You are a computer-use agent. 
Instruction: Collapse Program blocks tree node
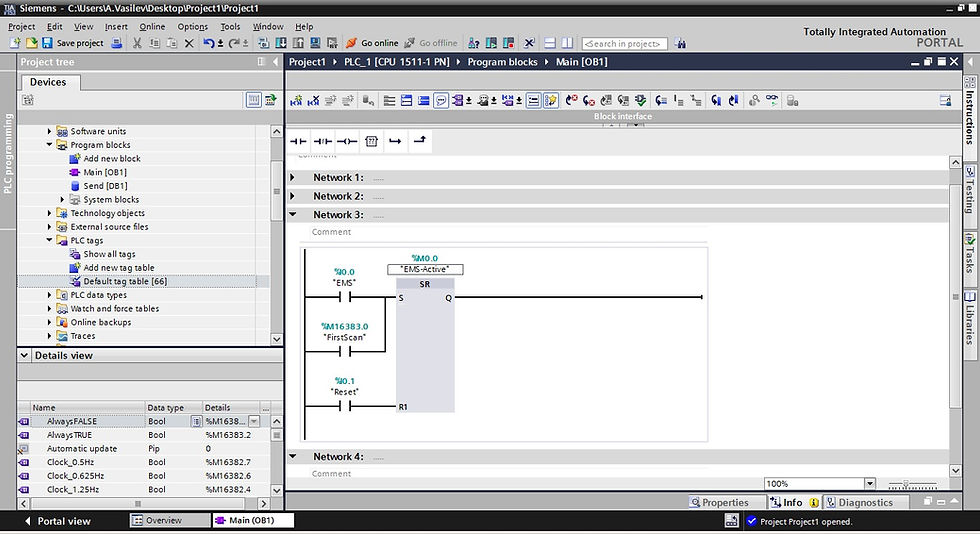pos(49,144)
